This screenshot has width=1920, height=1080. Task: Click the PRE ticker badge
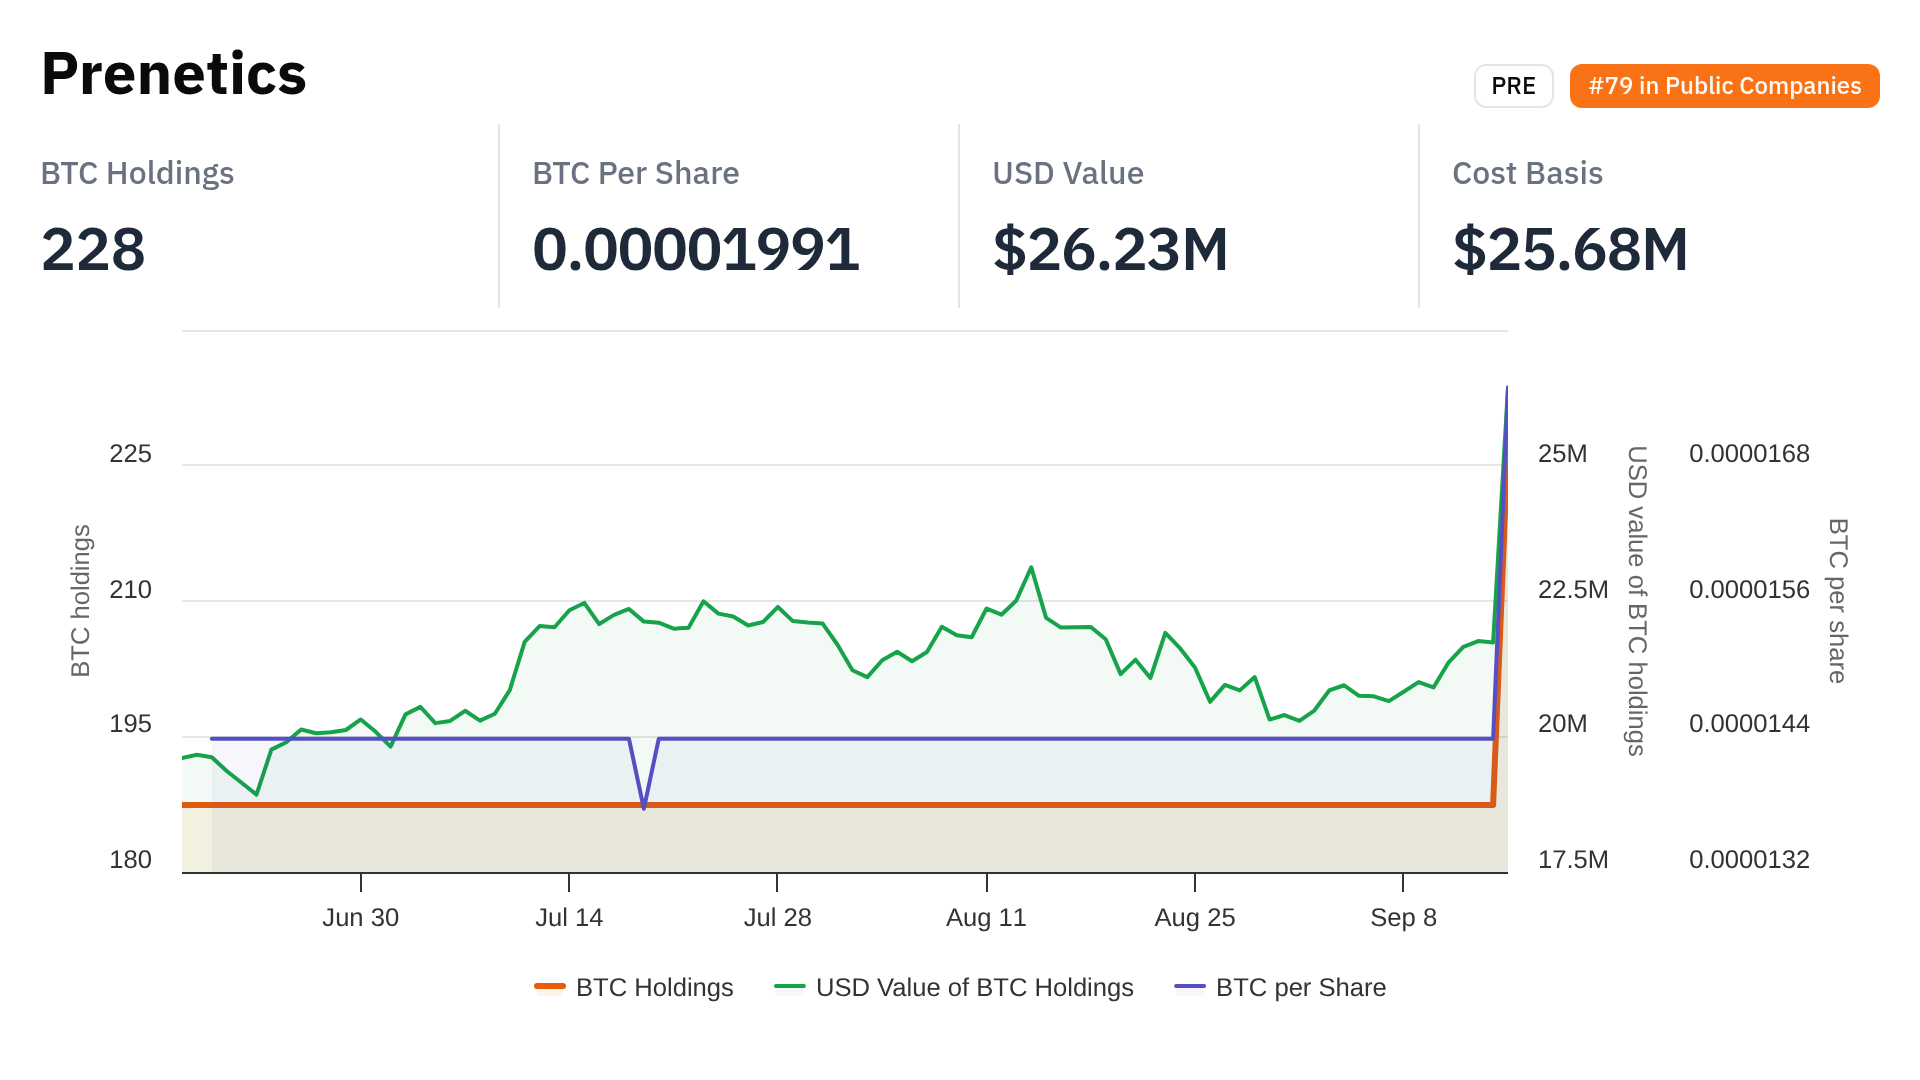click(x=1513, y=86)
